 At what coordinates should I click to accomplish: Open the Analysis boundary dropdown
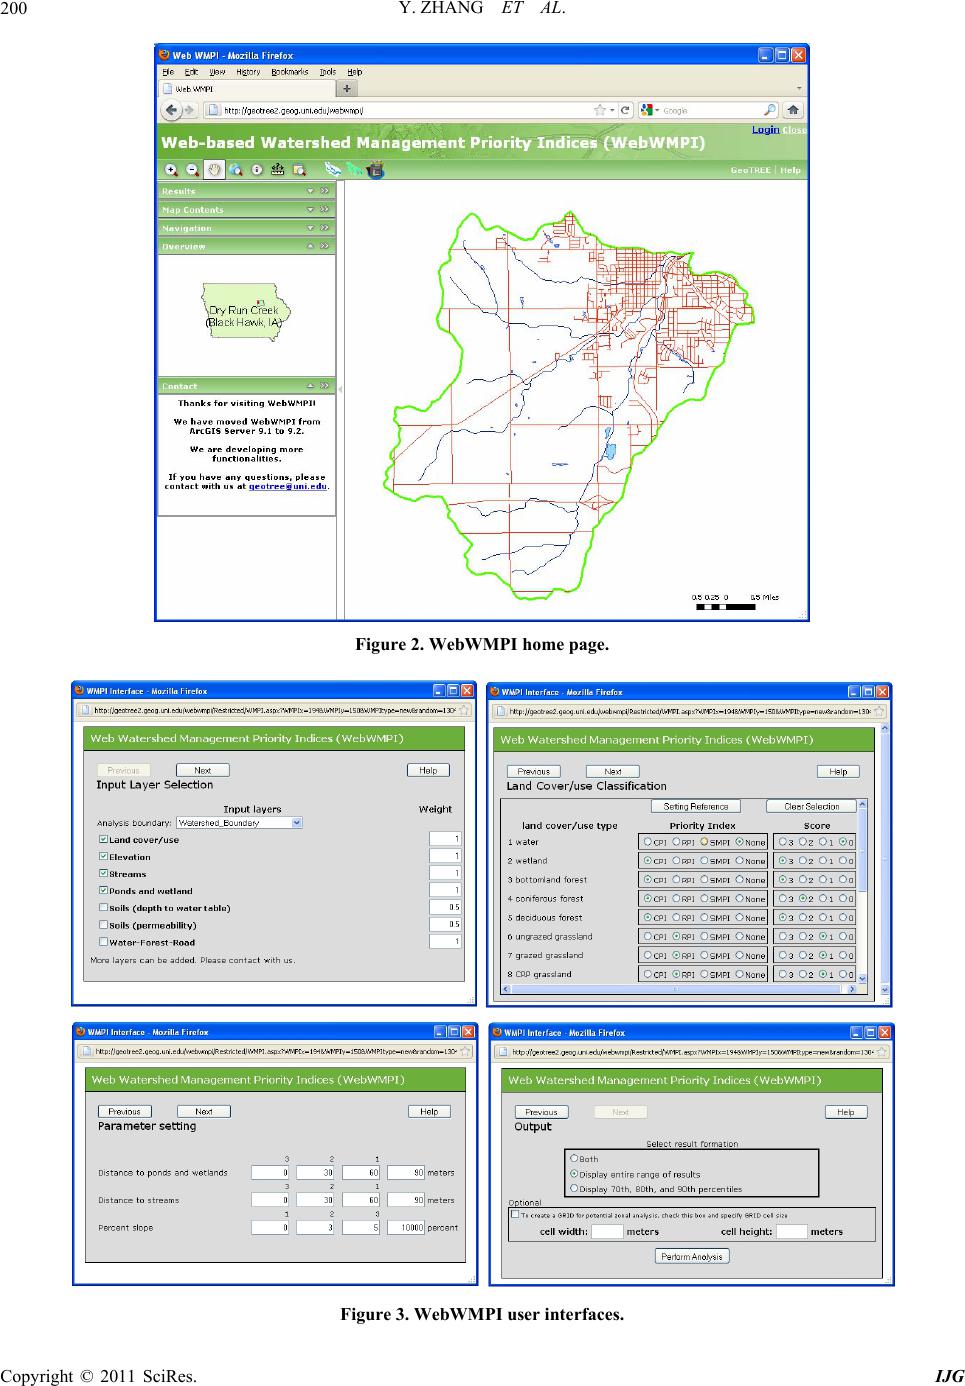coord(239,823)
